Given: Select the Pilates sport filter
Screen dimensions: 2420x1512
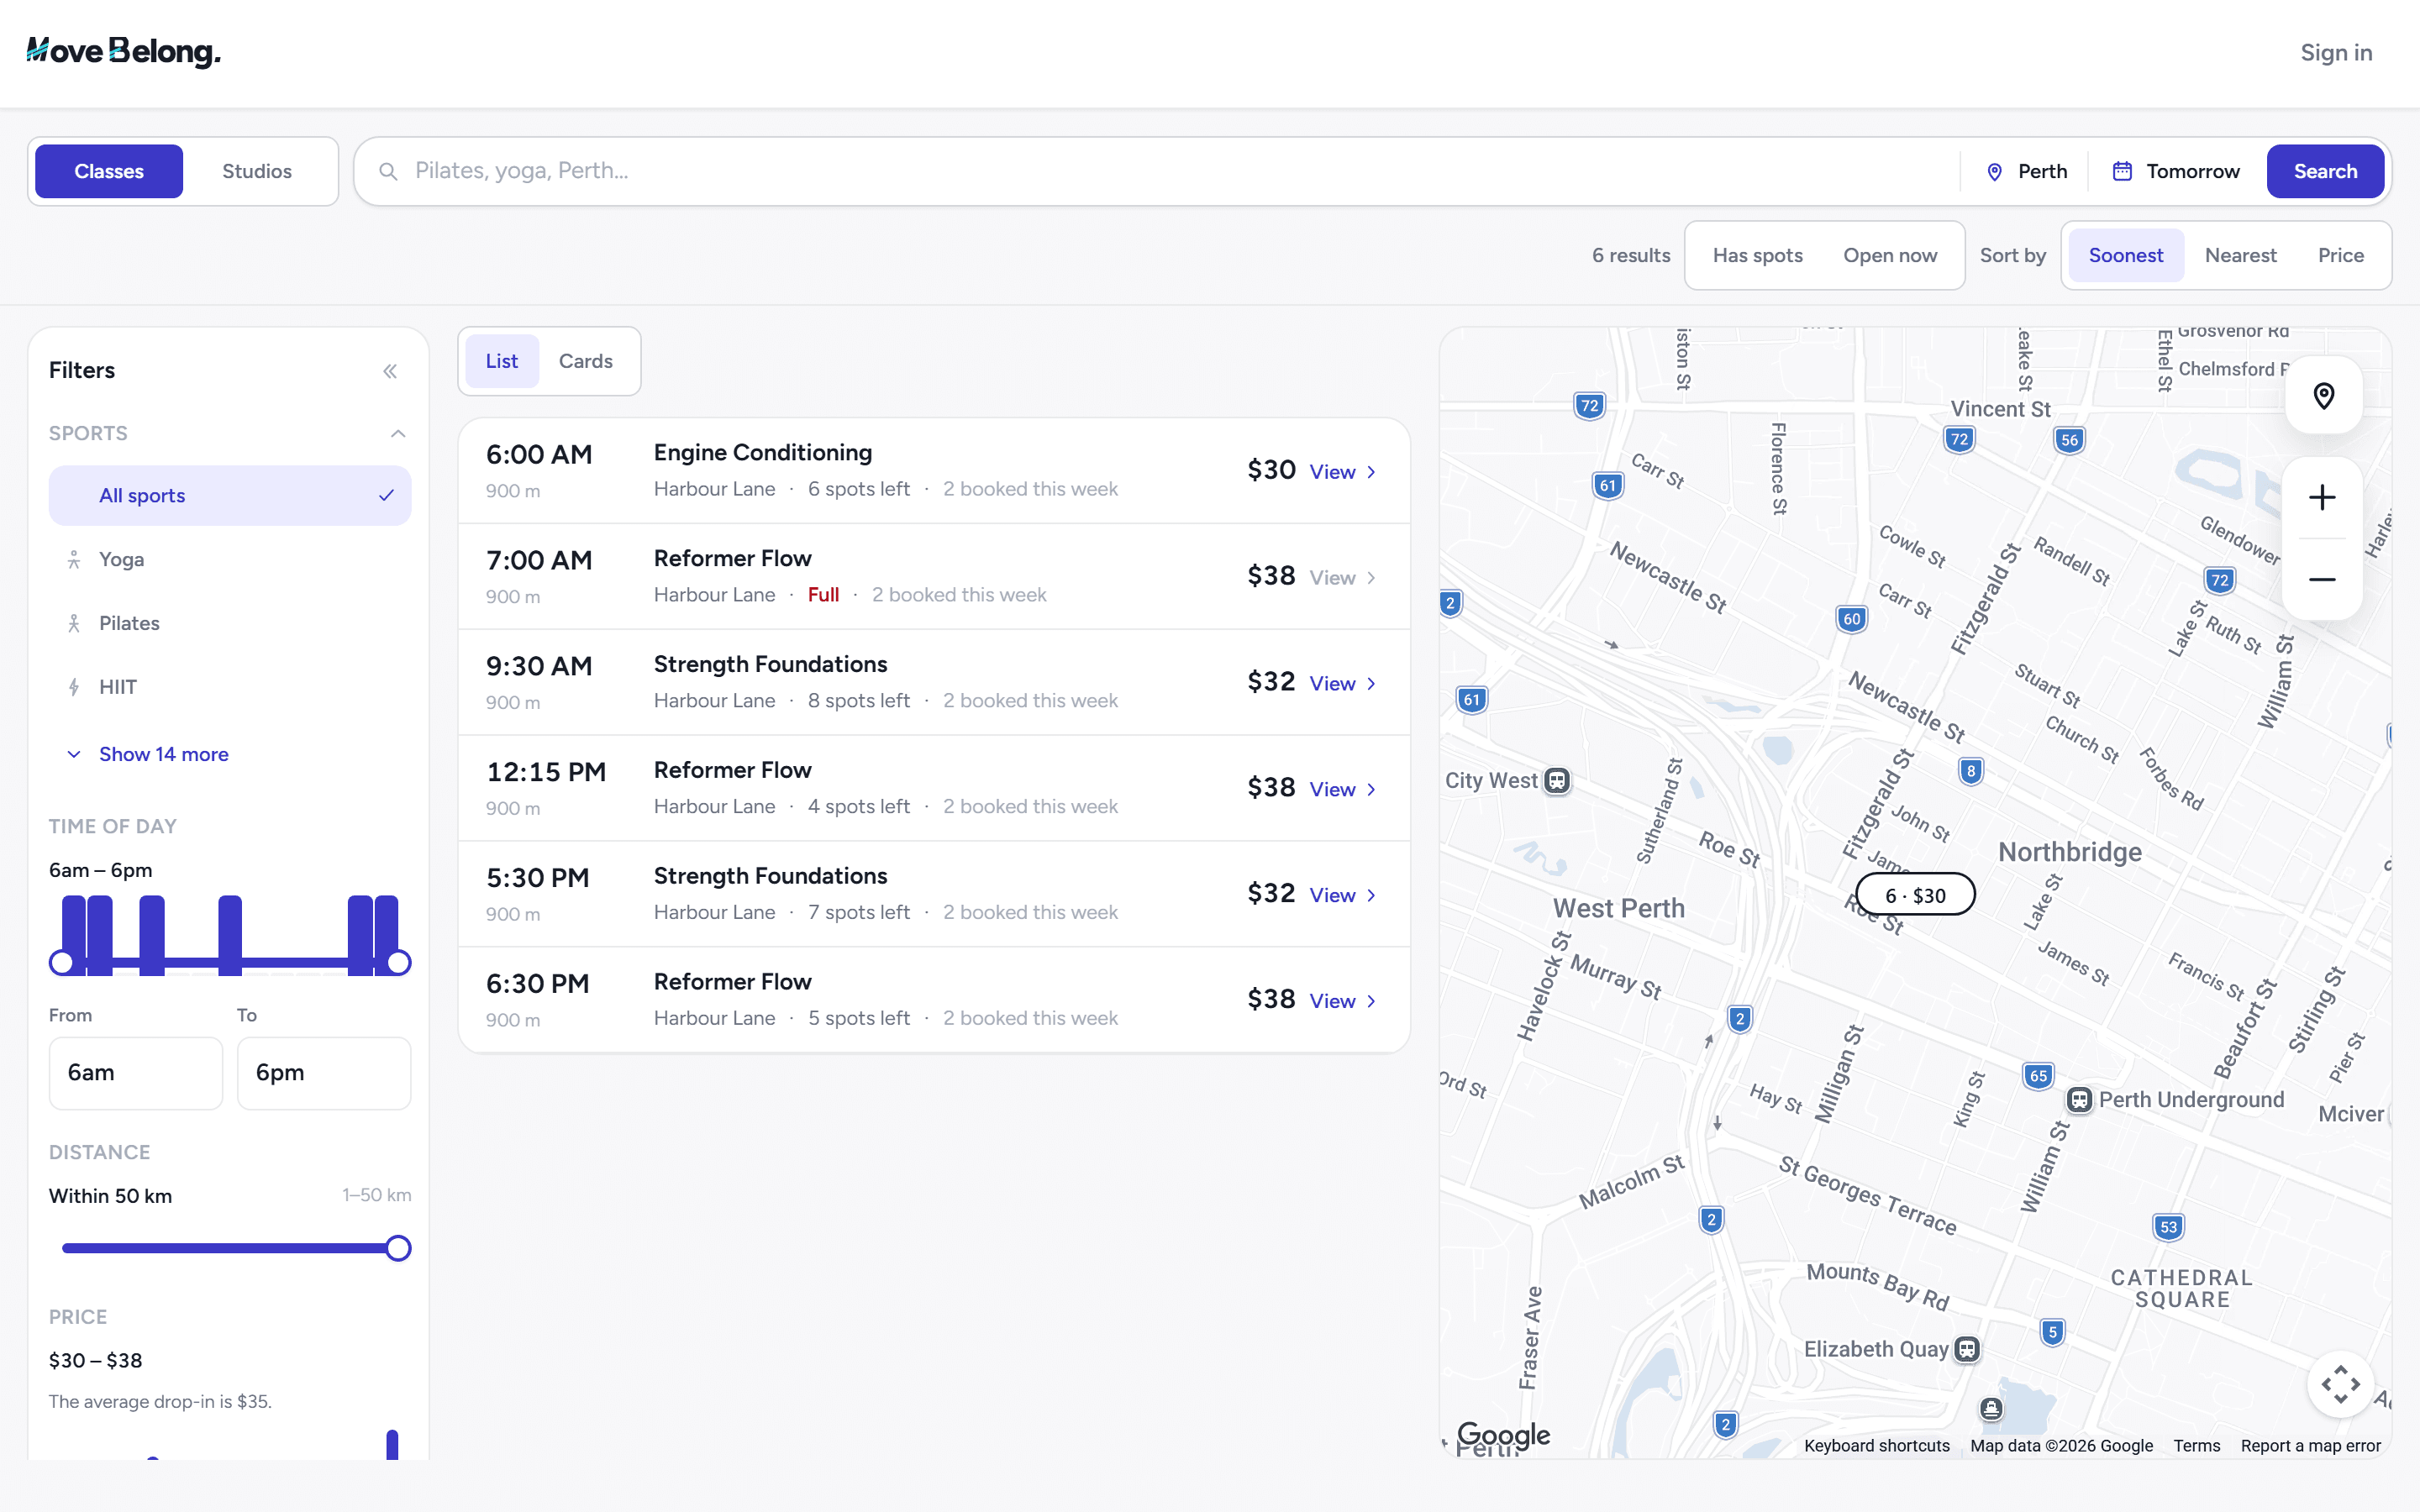Looking at the screenshot, I should [x=230, y=623].
